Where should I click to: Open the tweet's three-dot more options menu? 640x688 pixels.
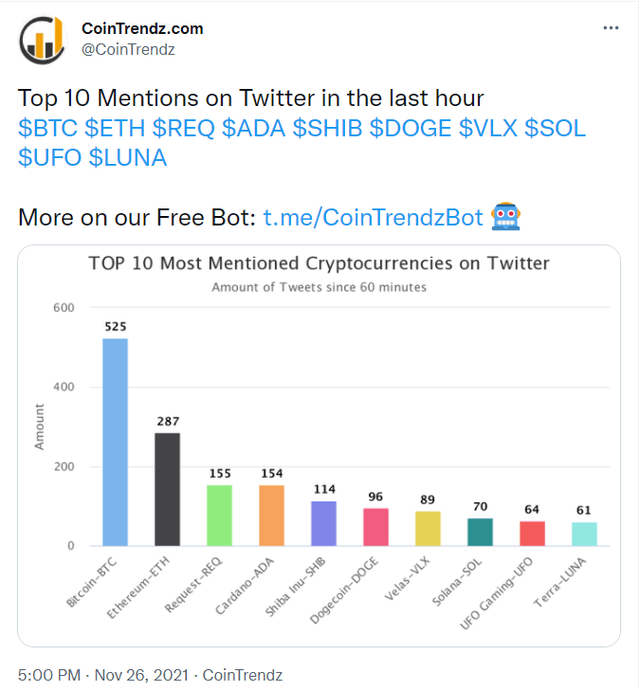pyautogui.click(x=610, y=28)
